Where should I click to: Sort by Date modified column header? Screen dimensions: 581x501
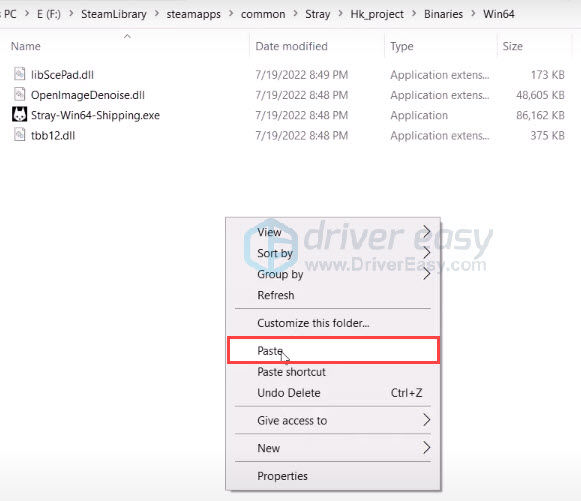click(x=292, y=46)
